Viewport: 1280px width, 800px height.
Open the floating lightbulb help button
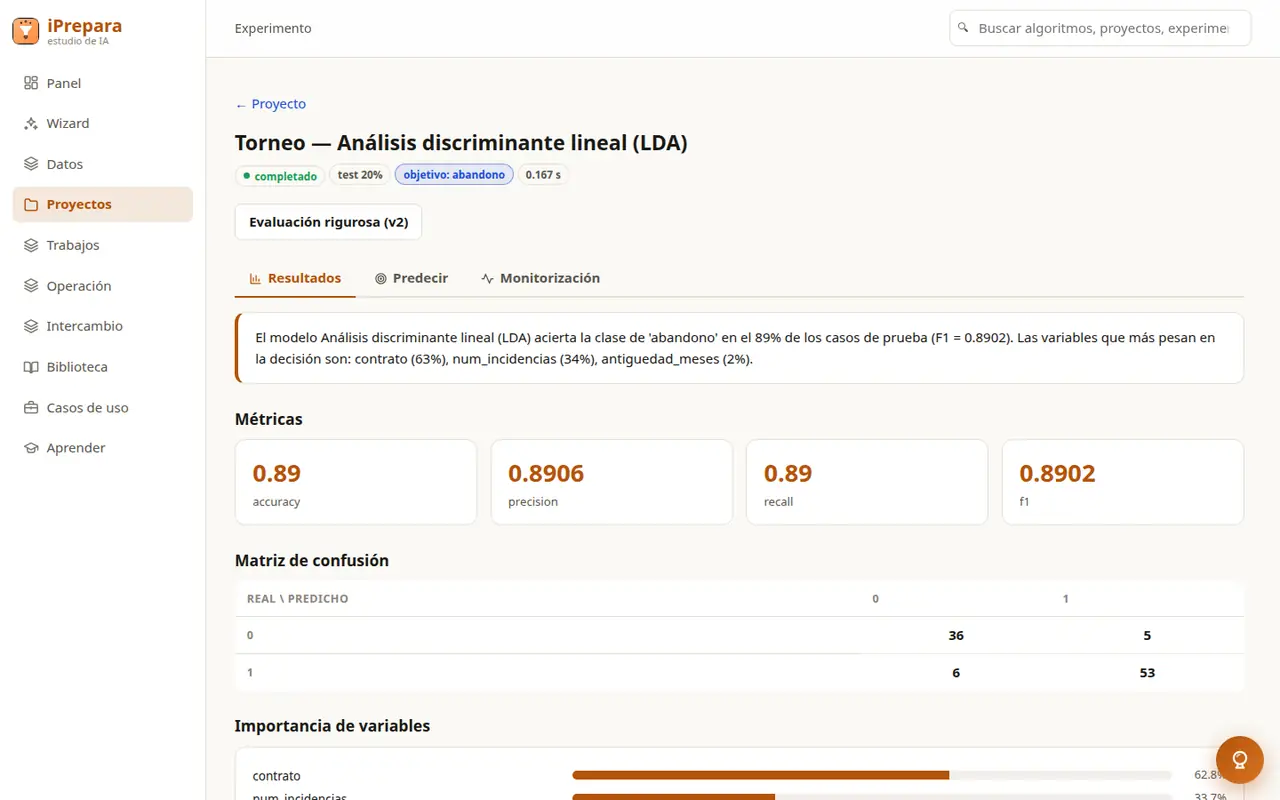(1240, 760)
